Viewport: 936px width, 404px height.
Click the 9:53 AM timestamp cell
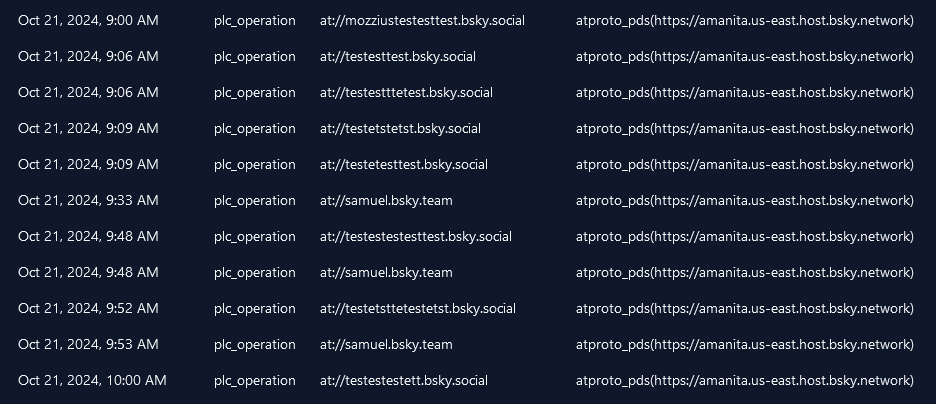click(x=88, y=344)
